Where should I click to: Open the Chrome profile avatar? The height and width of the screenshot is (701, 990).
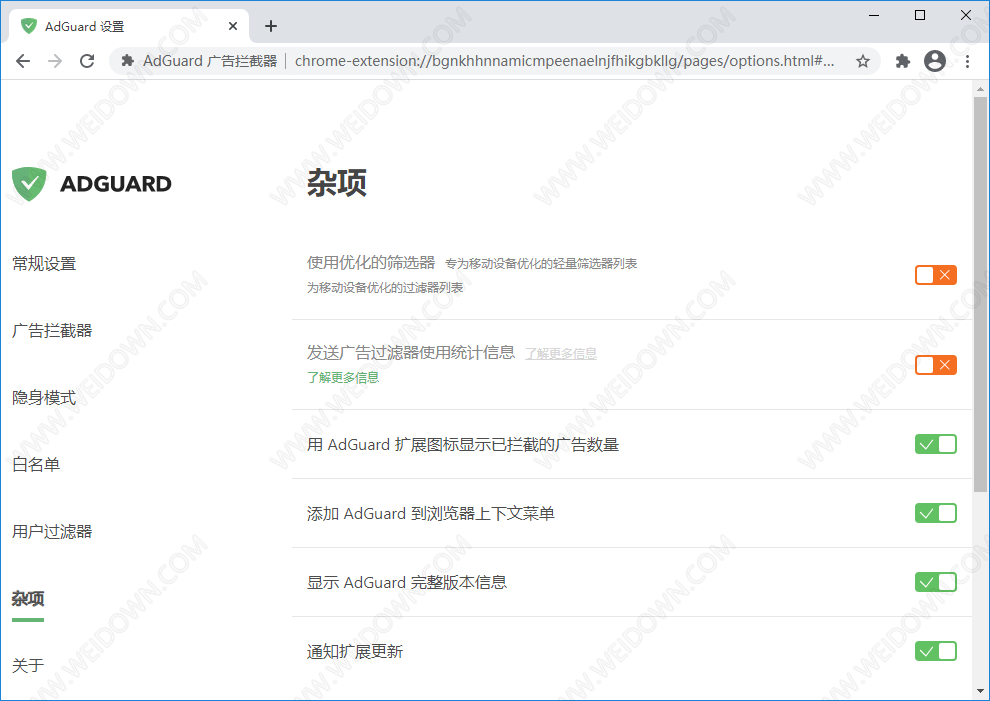pos(935,61)
